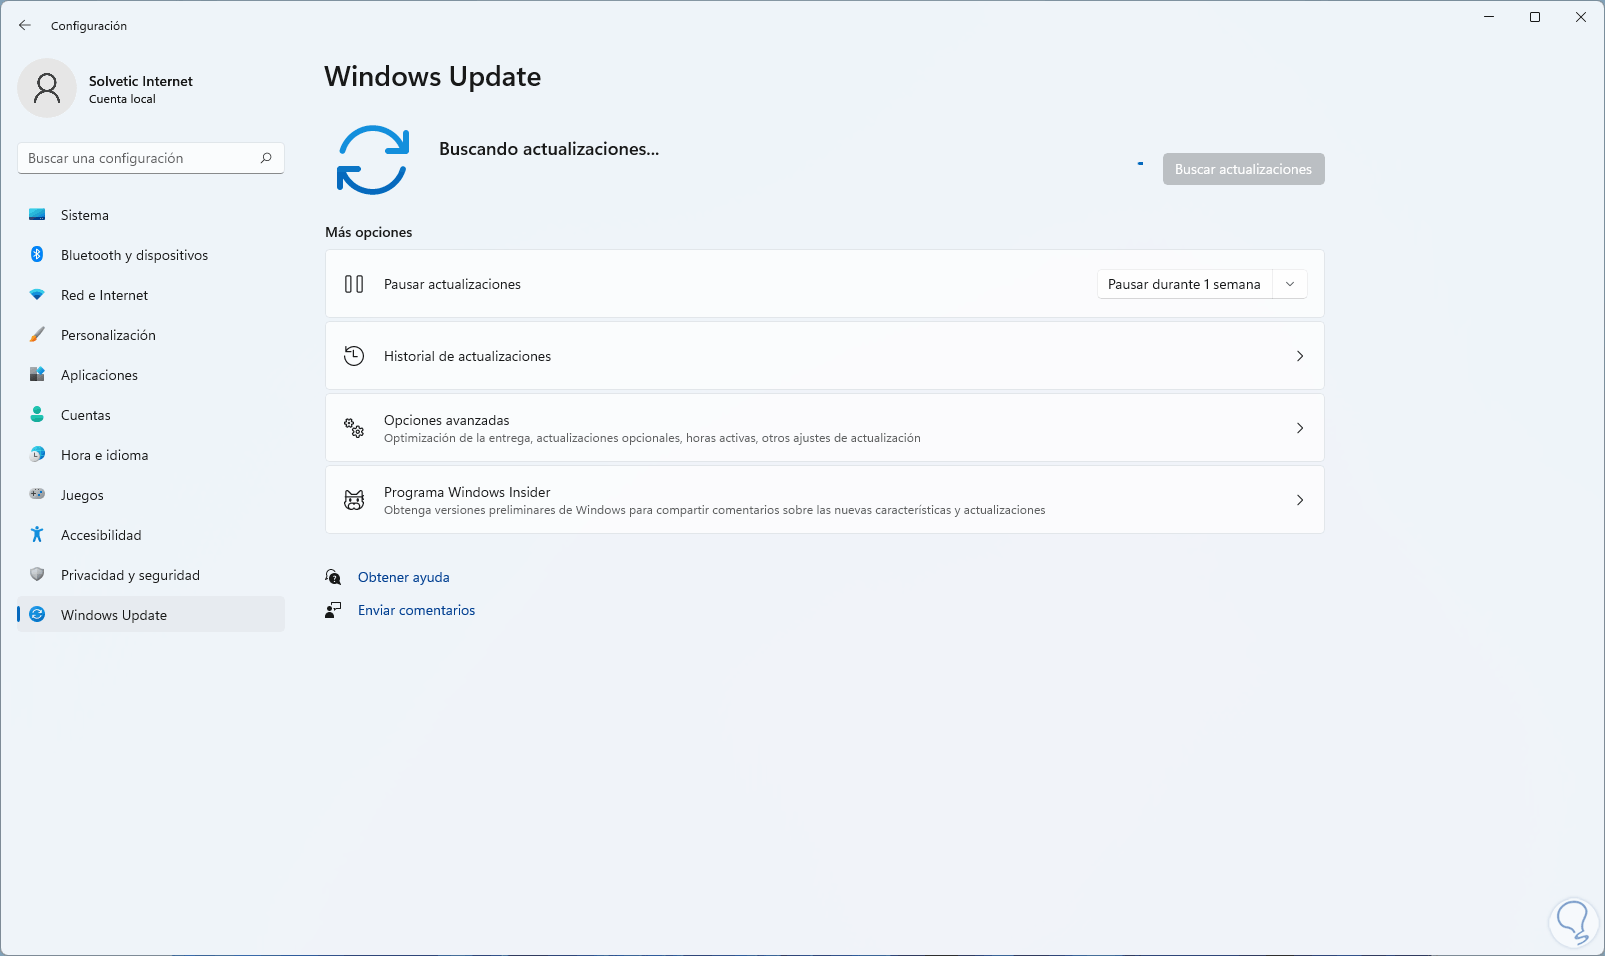The width and height of the screenshot is (1605, 956).
Task: Click the Personalización paintbrush icon
Action: pos(37,335)
